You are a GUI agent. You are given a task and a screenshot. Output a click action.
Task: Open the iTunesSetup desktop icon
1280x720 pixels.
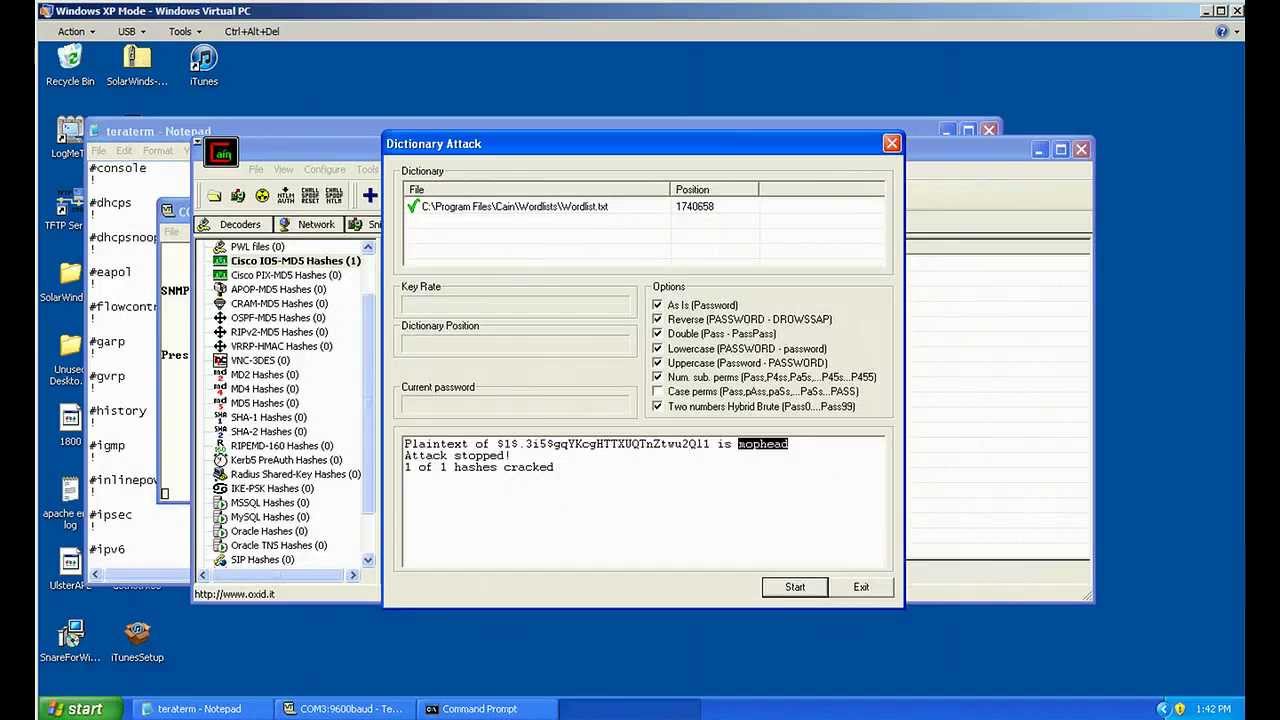coord(137,641)
